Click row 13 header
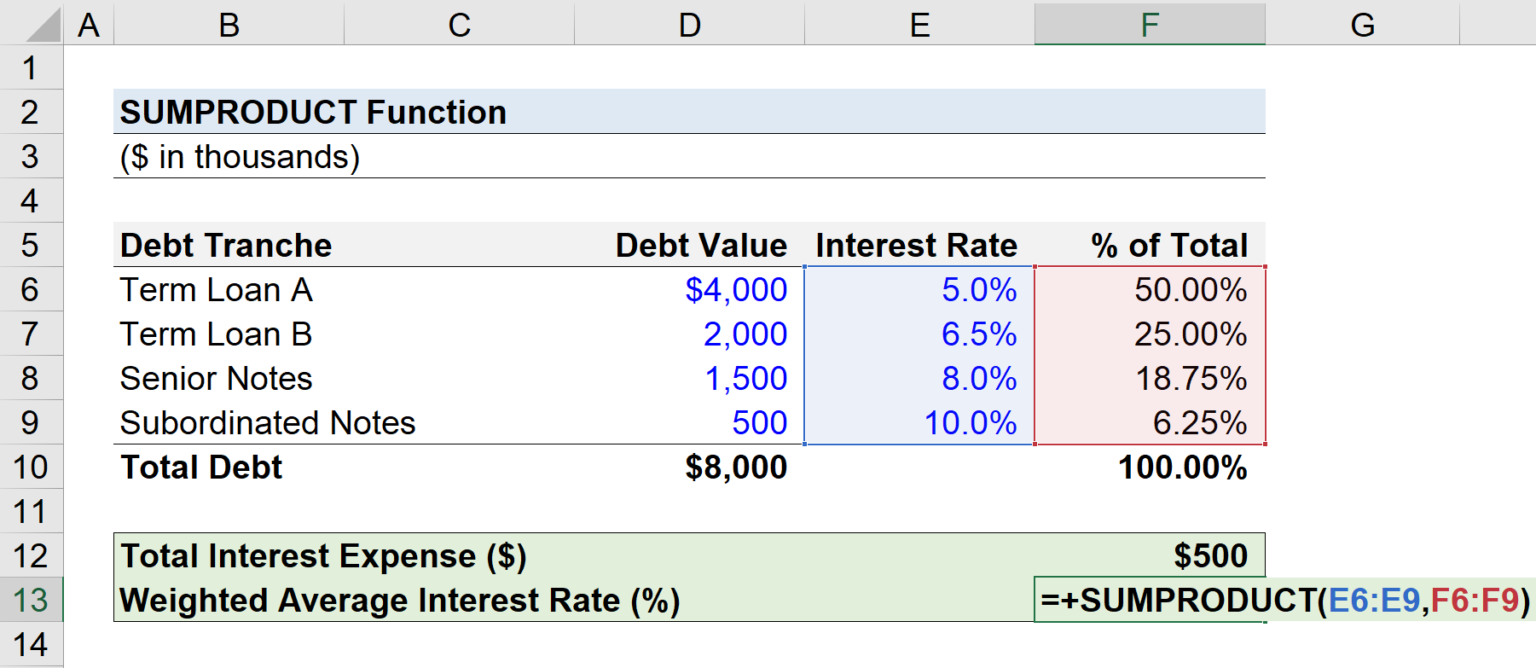 tap(31, 600)
